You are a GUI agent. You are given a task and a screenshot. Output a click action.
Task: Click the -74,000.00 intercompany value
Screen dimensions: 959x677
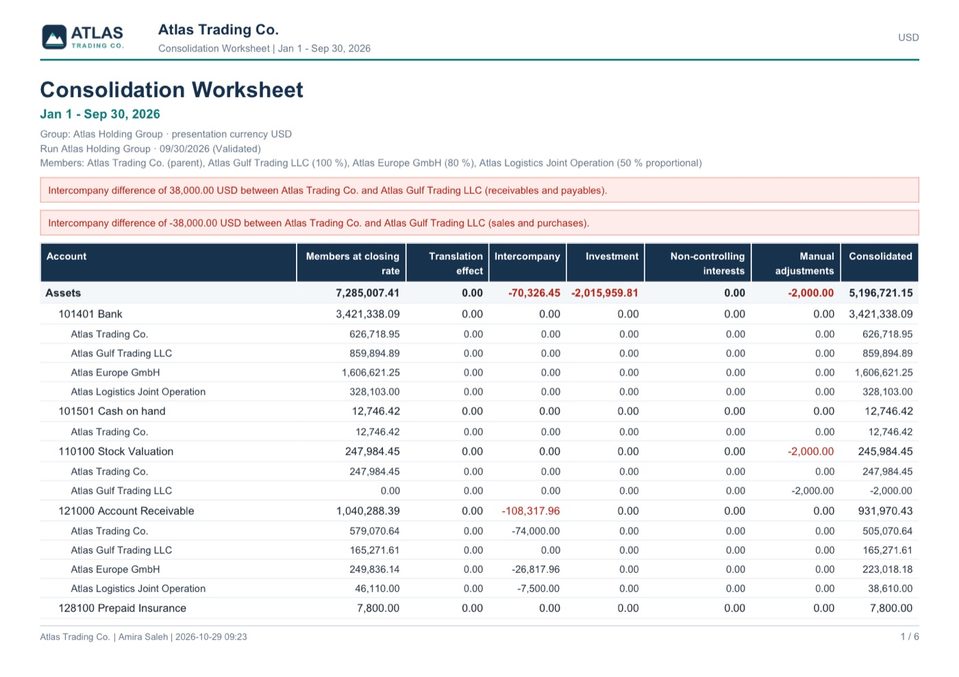click(535, 531)
